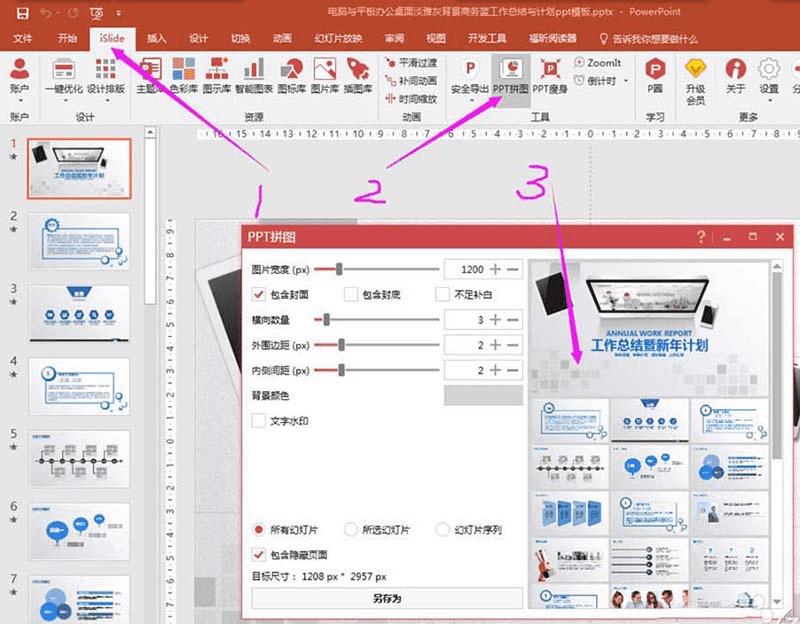Open the 图片库 picture library
Image resolution: width=800 pixels, height=624 pixels.
(x=324, y=76)
